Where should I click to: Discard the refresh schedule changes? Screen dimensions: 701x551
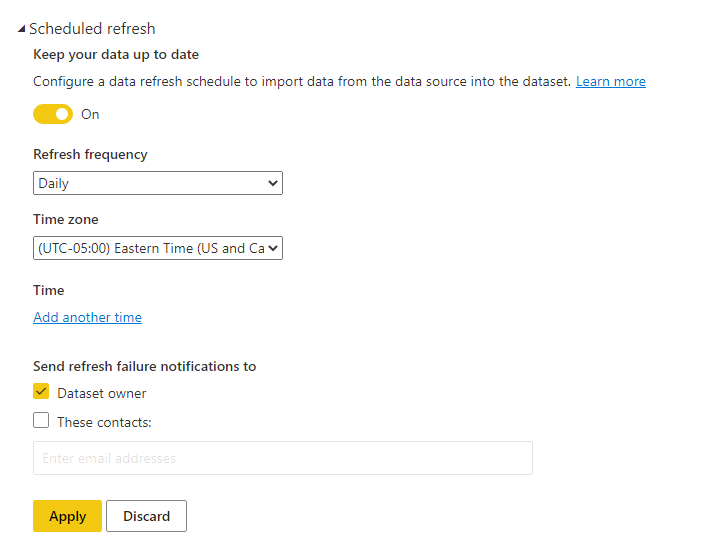pyautogui.click(x=147, y=516)
